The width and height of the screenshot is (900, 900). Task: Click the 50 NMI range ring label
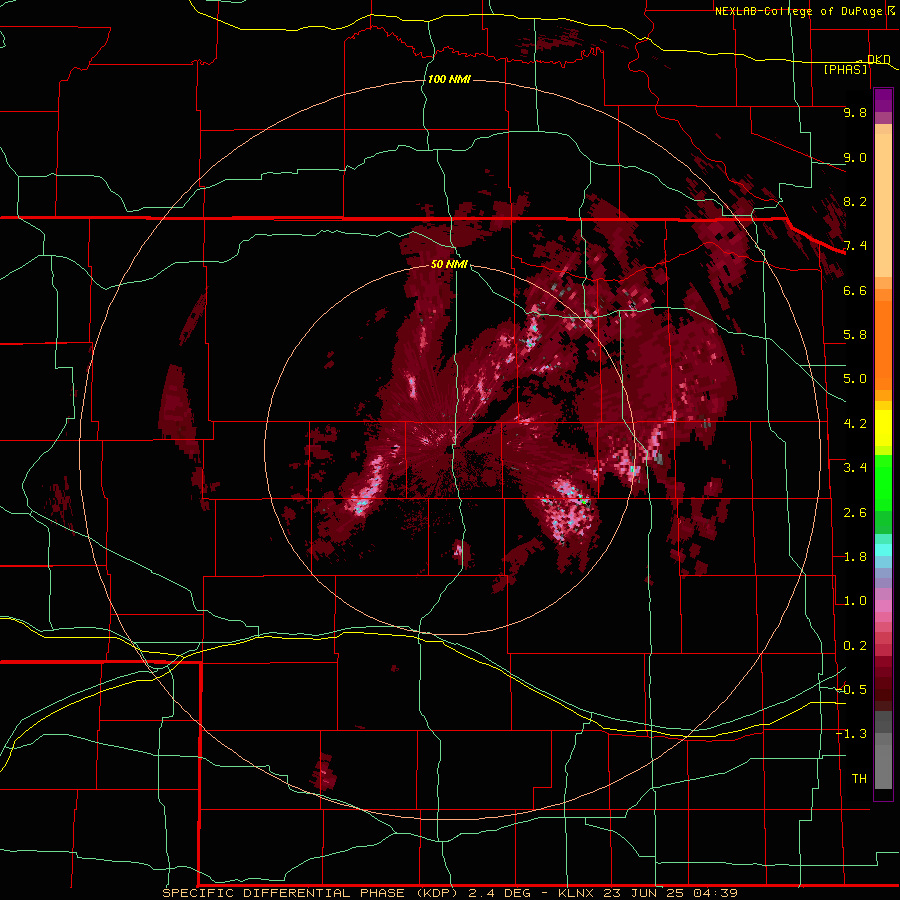[x=449, y=264]
